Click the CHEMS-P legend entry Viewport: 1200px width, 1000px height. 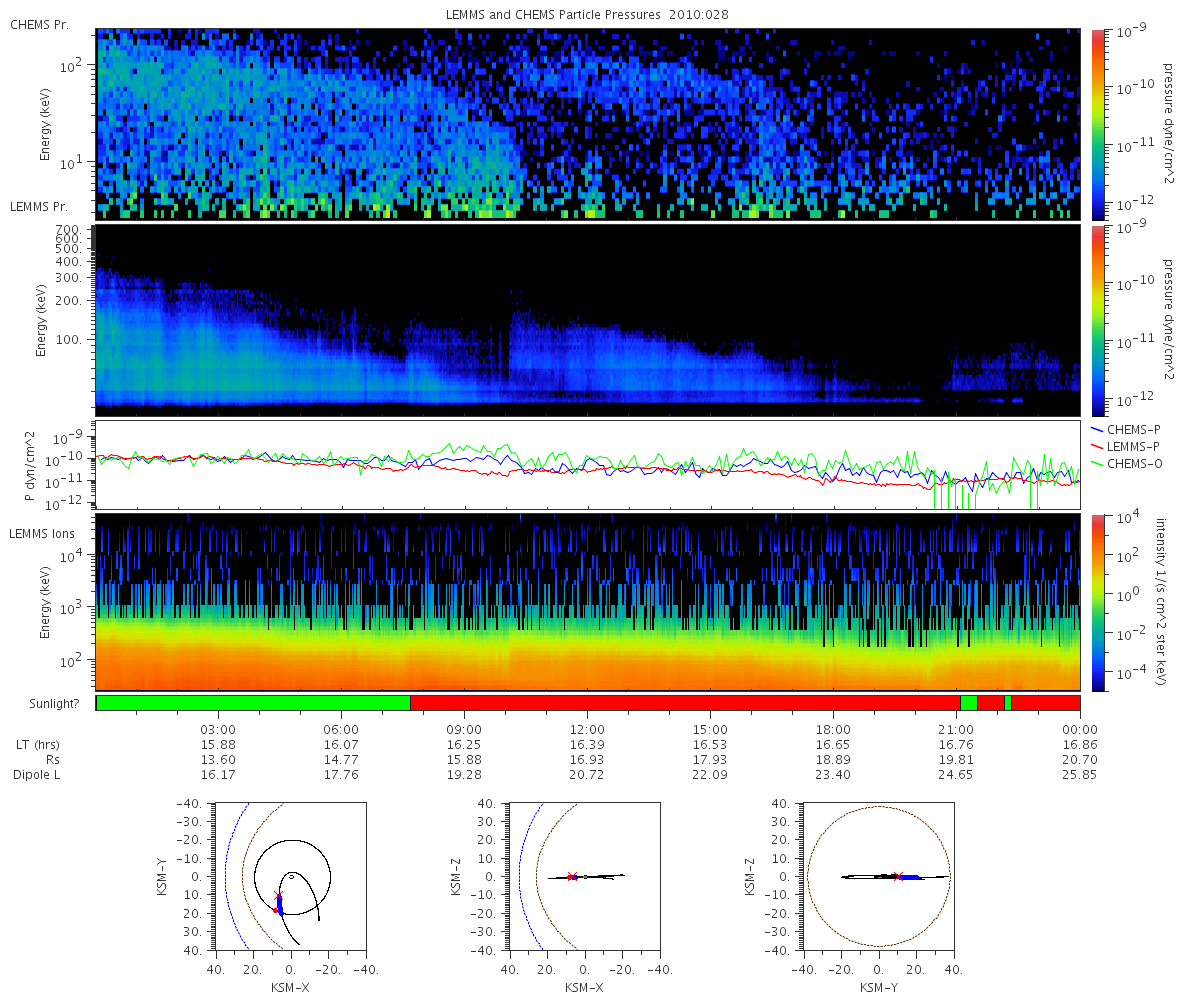click(x=1125, y=429)
